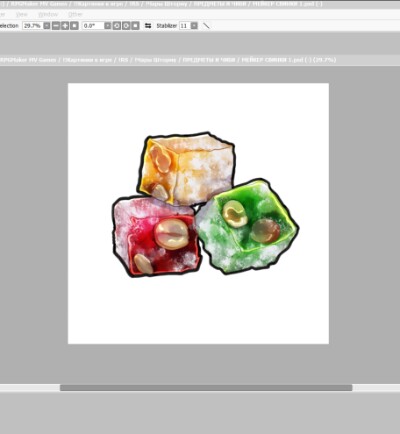This screenshot has height=434, width=400.
Task: Reset the canvas zoom button
Action: coord(74,26)
